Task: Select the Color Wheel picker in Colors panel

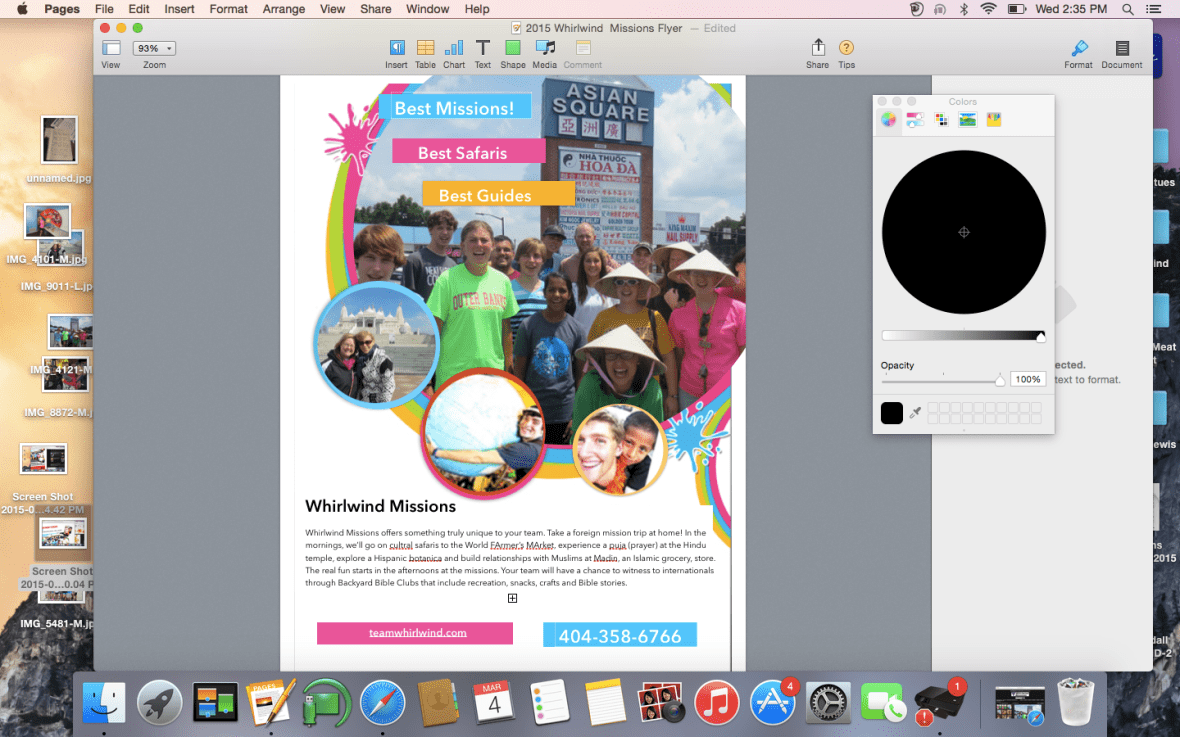Action: pos(887,118)
